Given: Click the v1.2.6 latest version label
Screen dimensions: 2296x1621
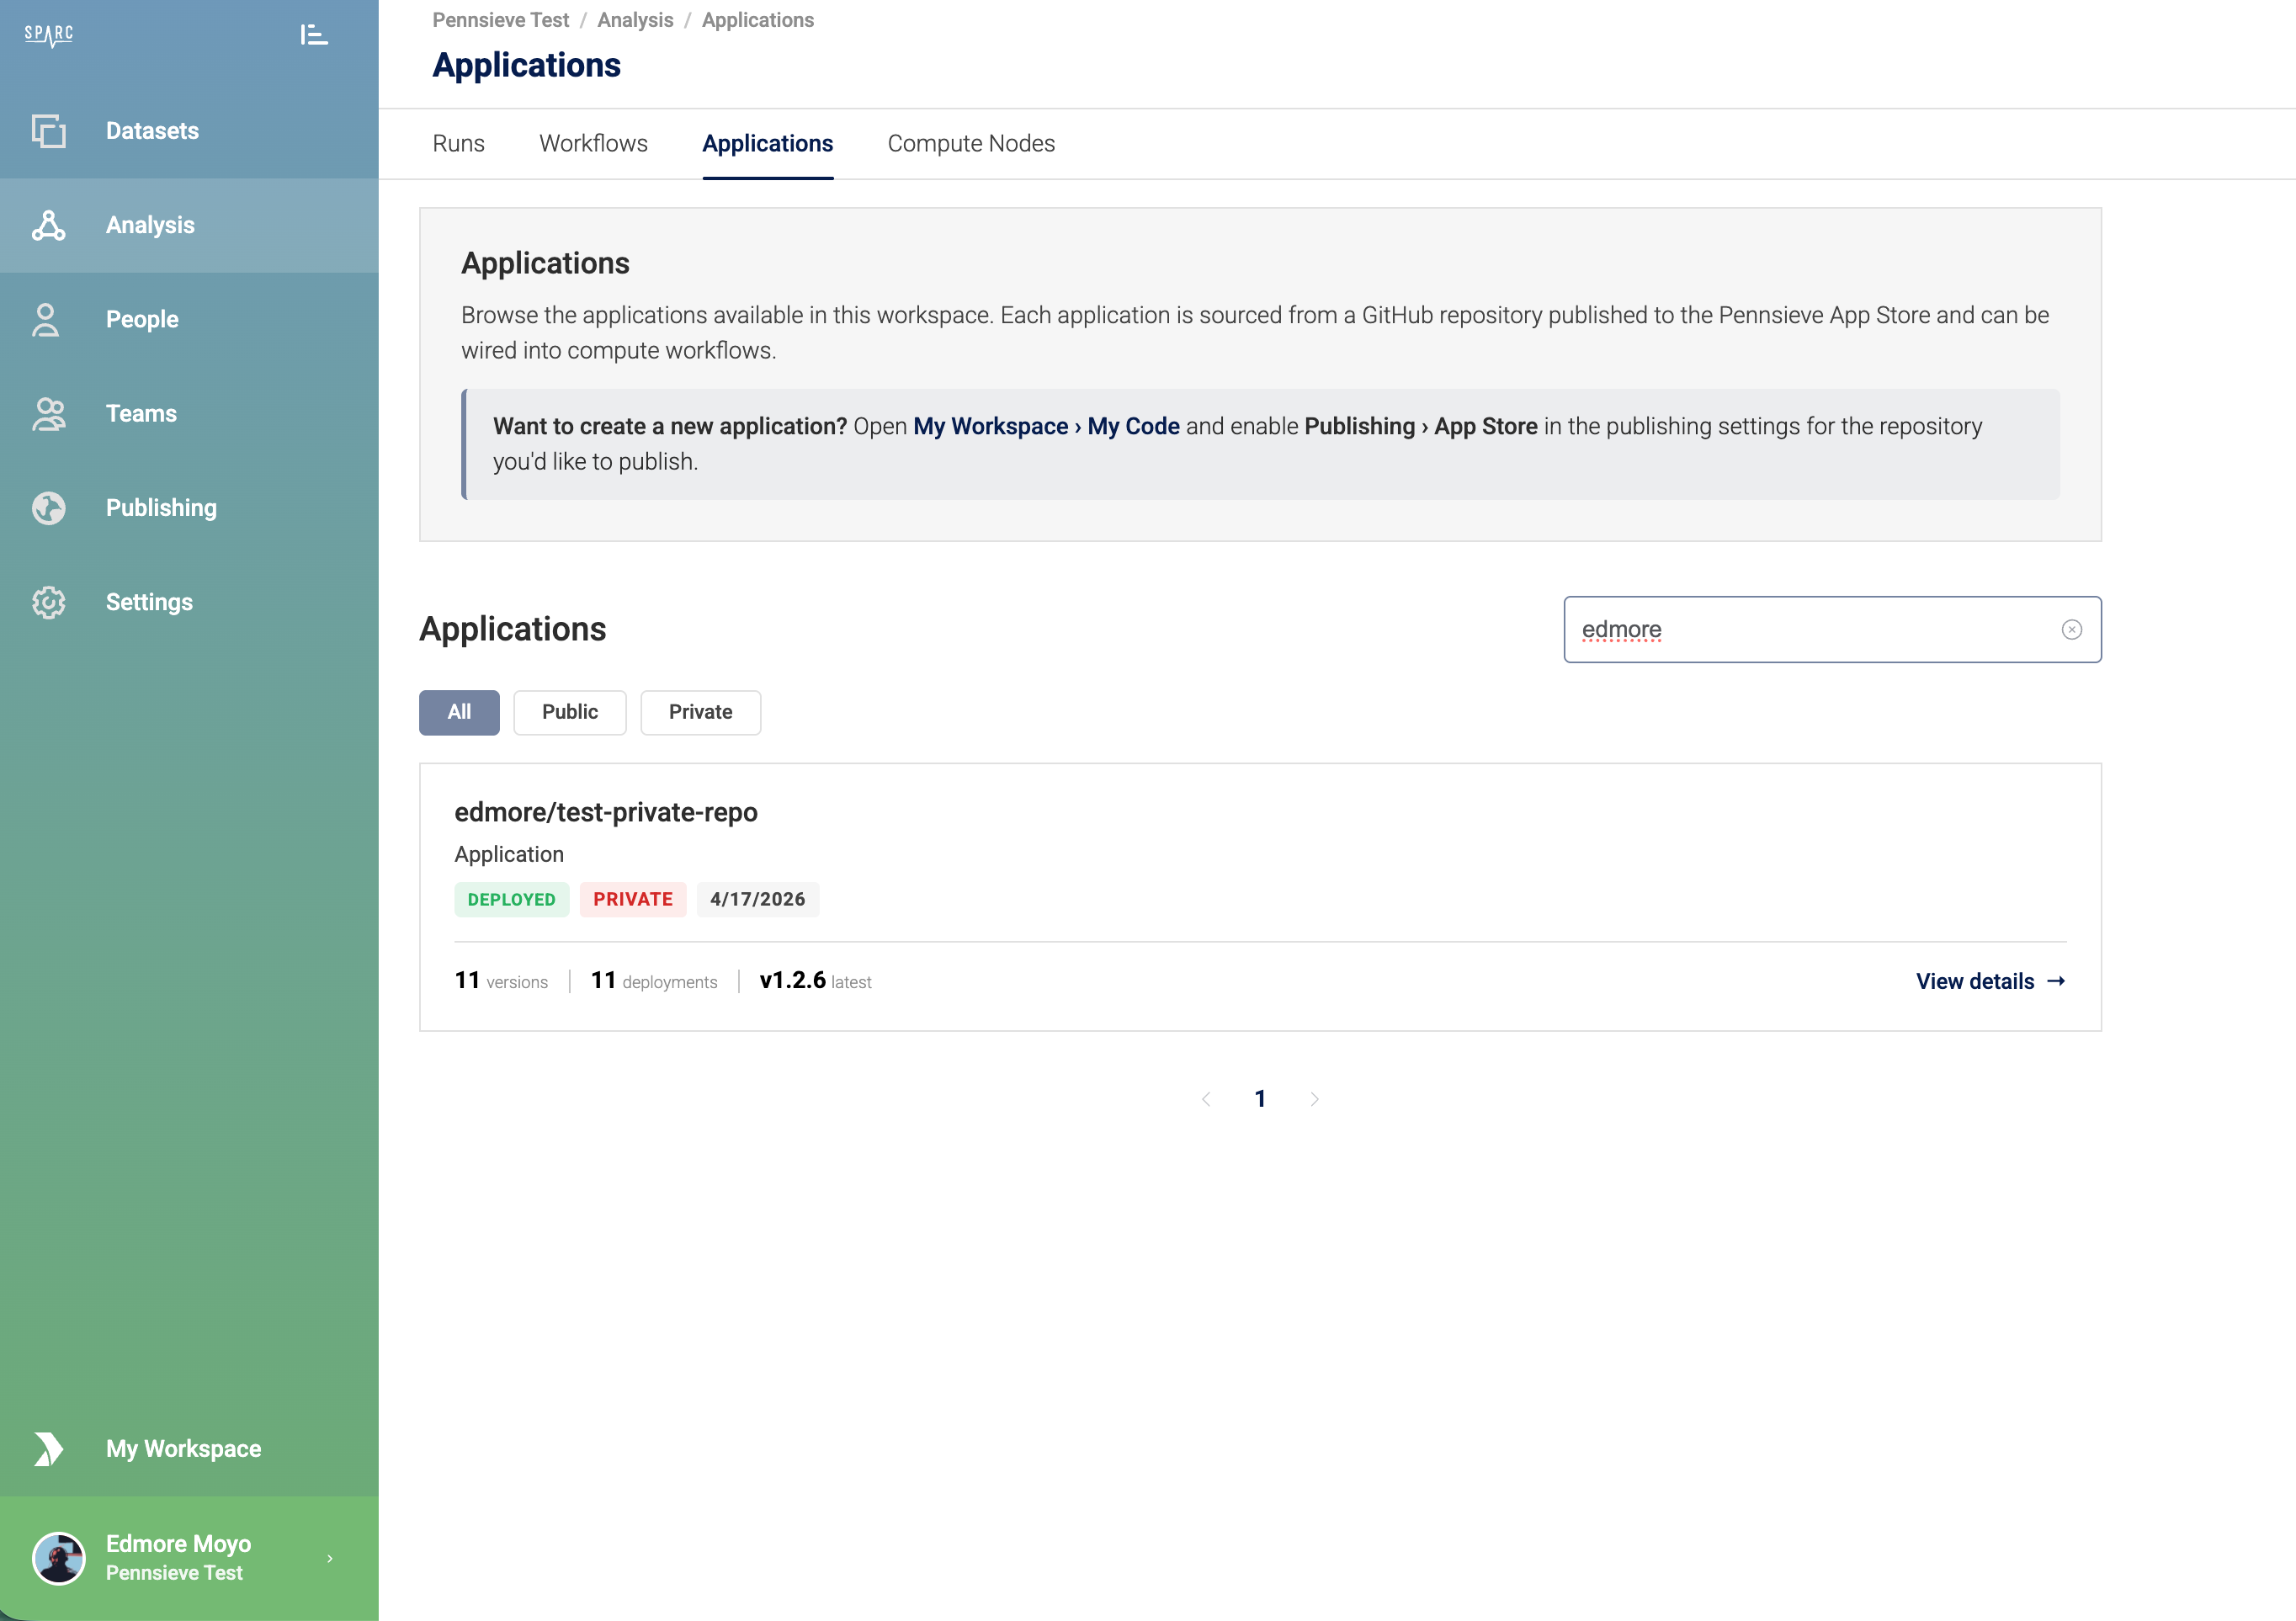Looking at the screenshot, I should point(815,981).
